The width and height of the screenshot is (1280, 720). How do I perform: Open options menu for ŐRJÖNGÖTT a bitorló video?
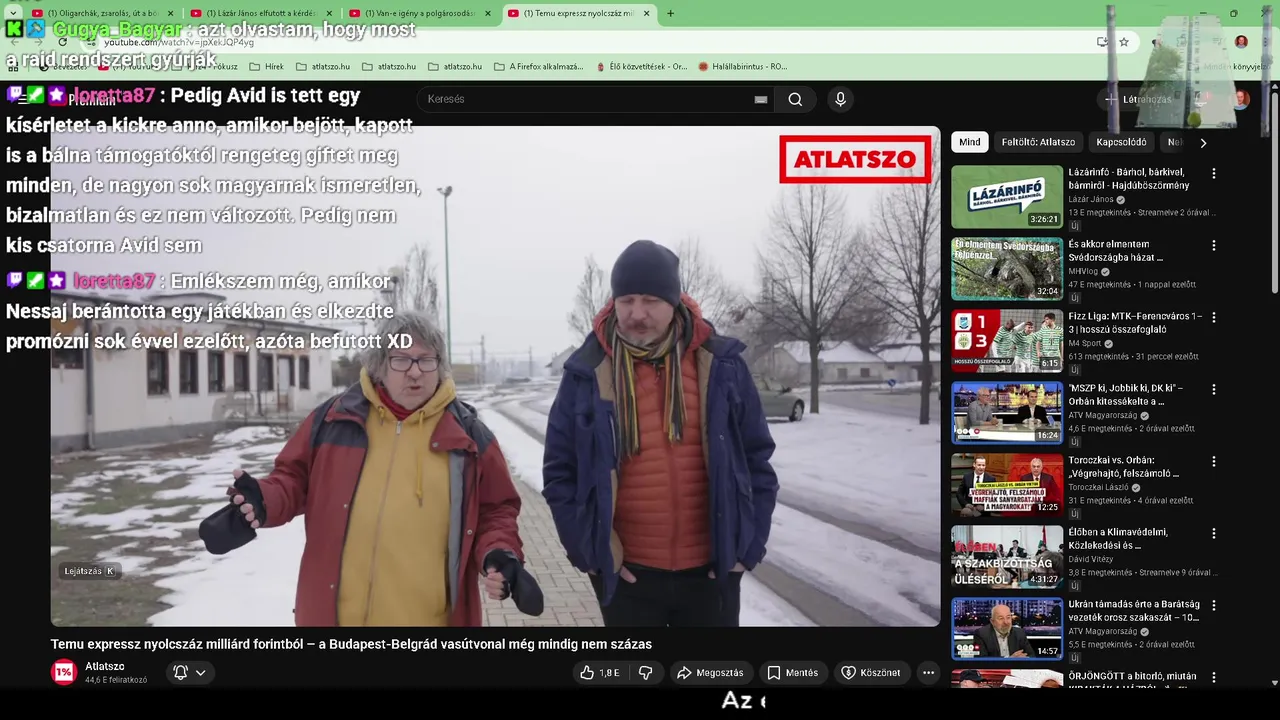(1214, 678)
